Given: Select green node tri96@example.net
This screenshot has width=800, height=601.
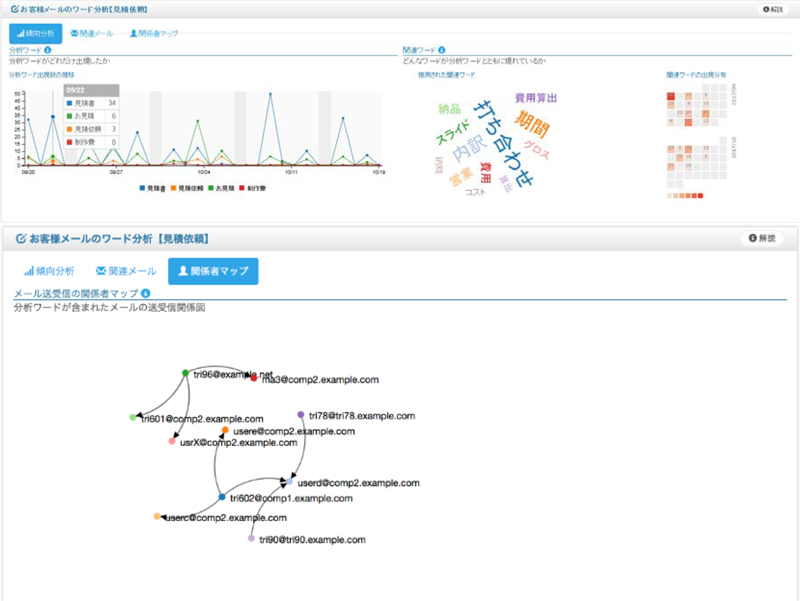Looking at the screenshot, I should point(185,373).
